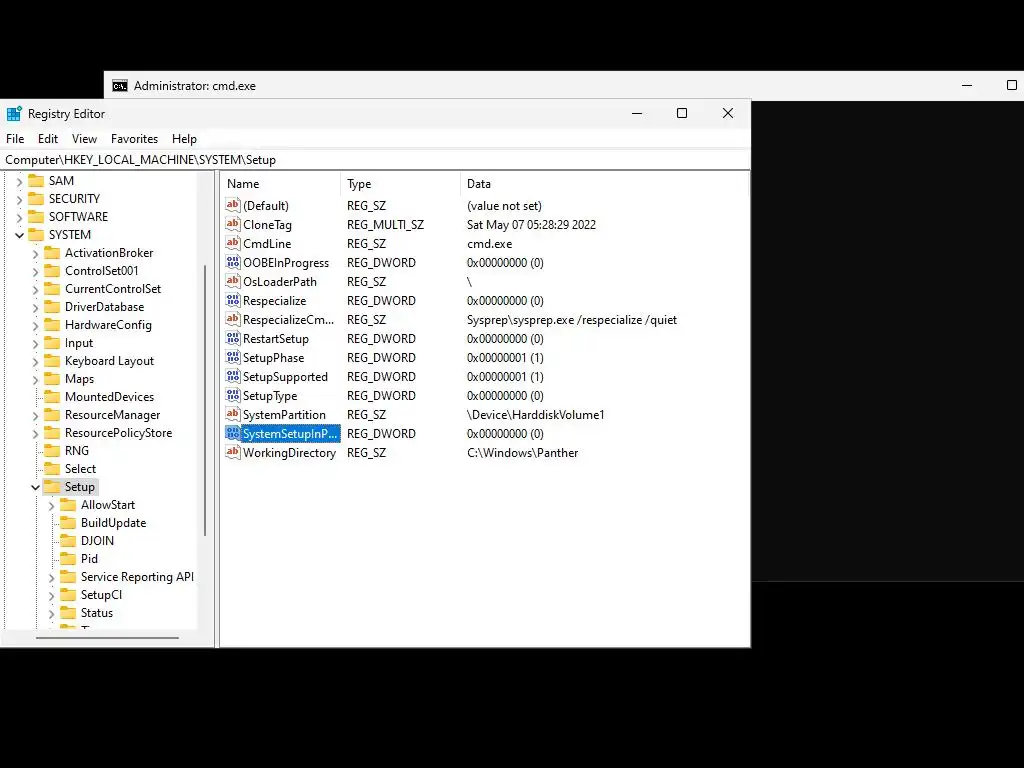This screenshot has width=1024, height=768.
Task: Sort values by Type column header
Action: [x=400, y=184]
